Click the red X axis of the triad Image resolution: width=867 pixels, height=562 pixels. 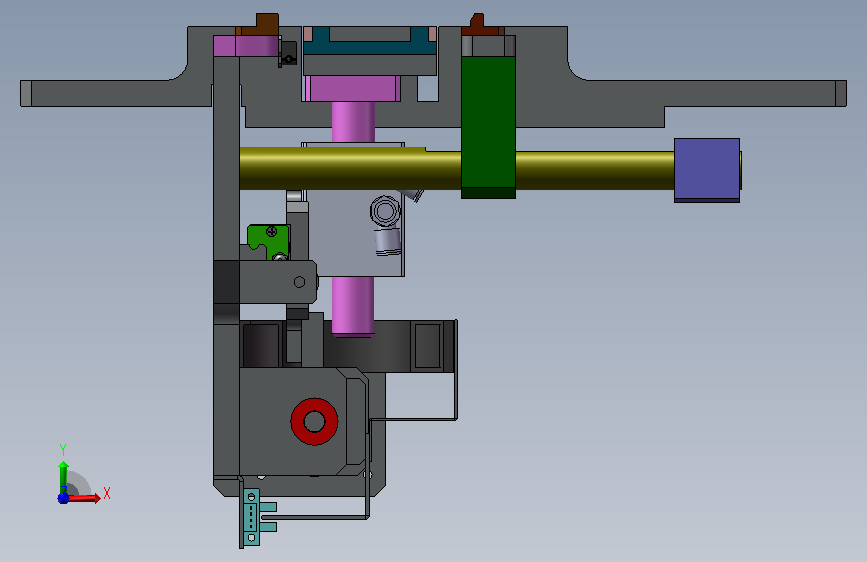(x=84, y=498)
